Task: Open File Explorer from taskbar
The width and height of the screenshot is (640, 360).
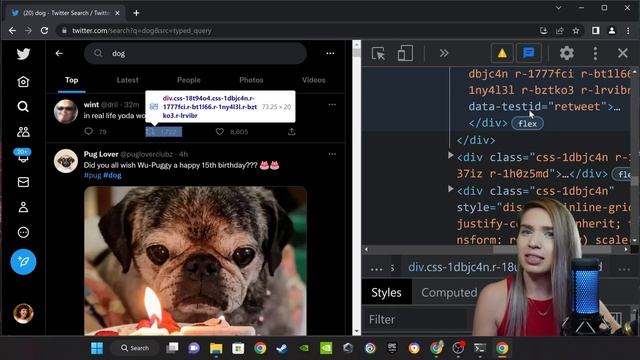Action: click(216, 348)
